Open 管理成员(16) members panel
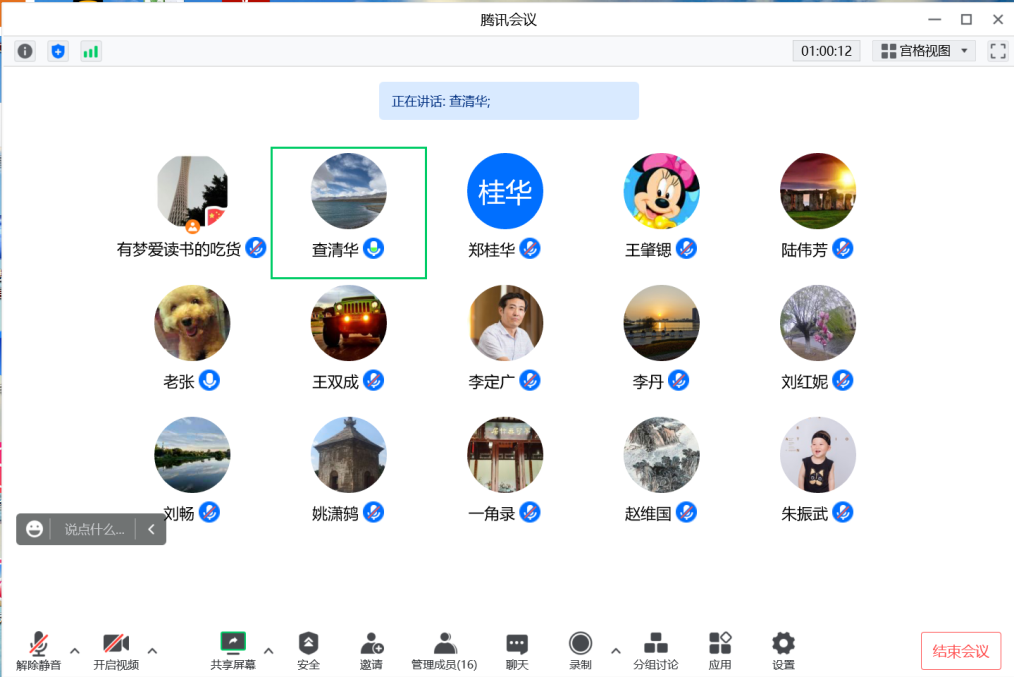The width and height of the screenshot is (1014, 677). (x=444, y=650)
